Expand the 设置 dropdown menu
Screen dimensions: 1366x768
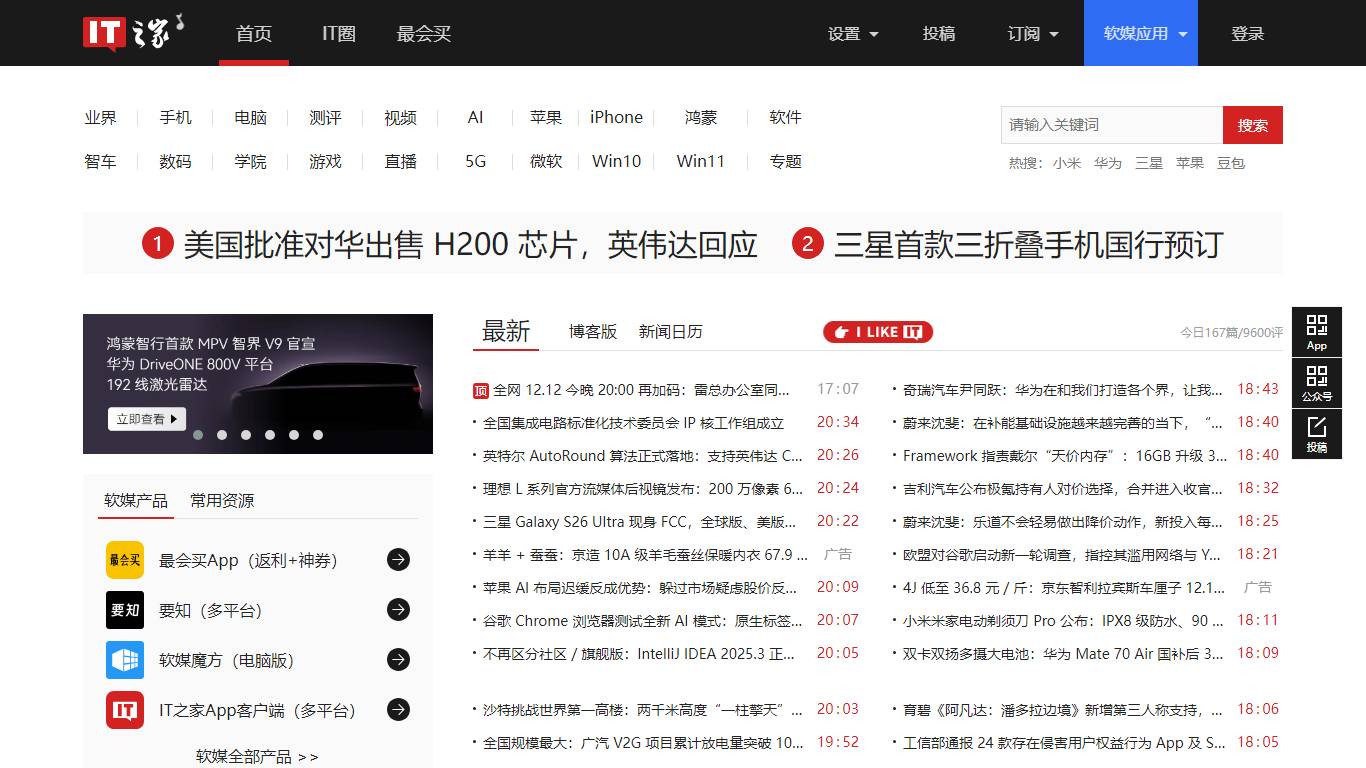[x=853, y=34]
